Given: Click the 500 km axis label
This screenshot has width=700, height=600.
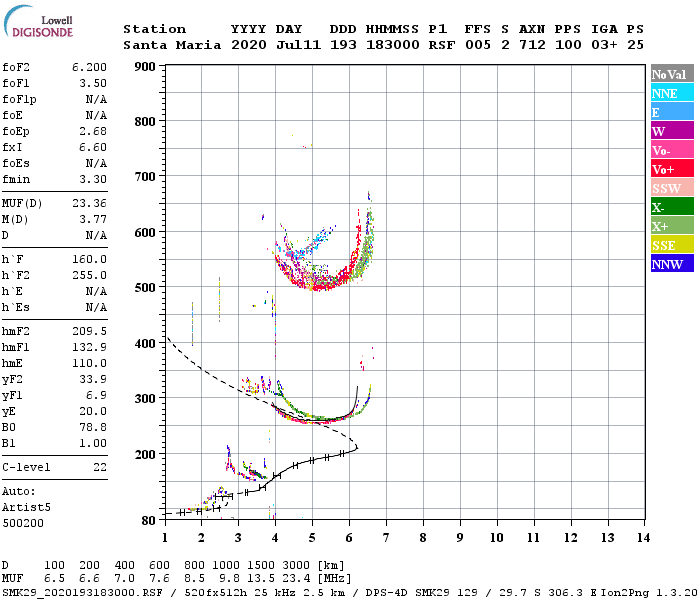Looking at the screenshot, I should (145, 288).
